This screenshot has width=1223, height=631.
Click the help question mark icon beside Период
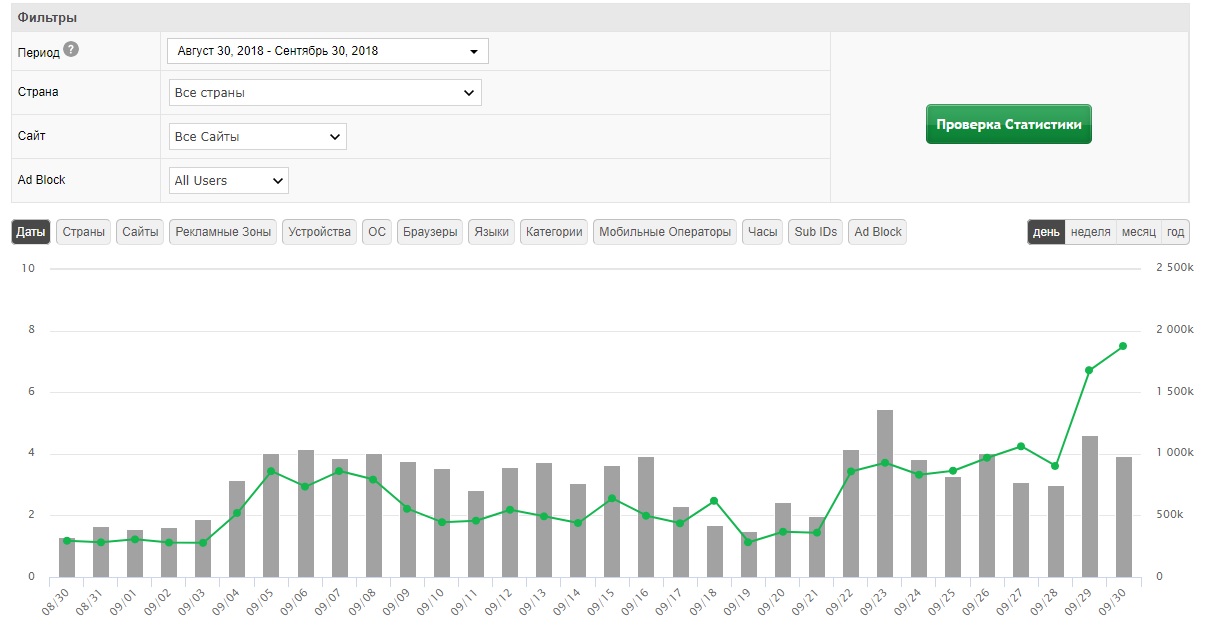pyautogui.click(x=71, y=49)
